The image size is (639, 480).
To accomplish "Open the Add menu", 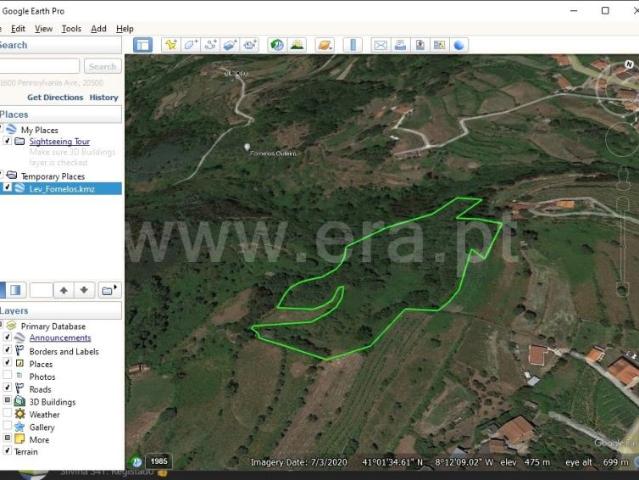I will pyautogui.click(x=99, y=29).
